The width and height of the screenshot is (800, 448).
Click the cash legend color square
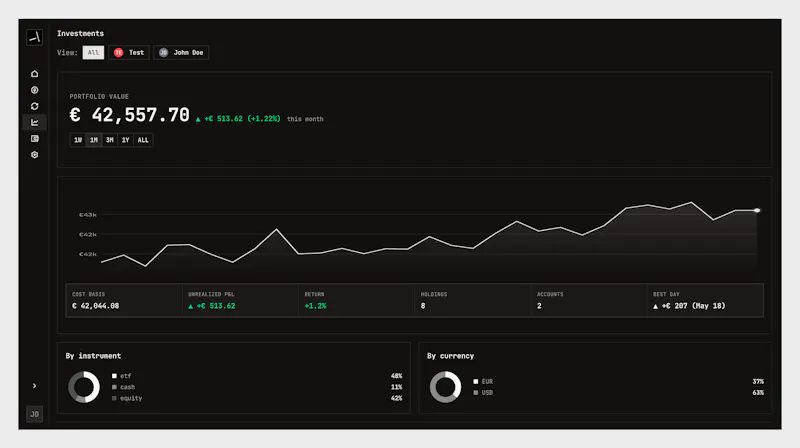tap(114, 387)
